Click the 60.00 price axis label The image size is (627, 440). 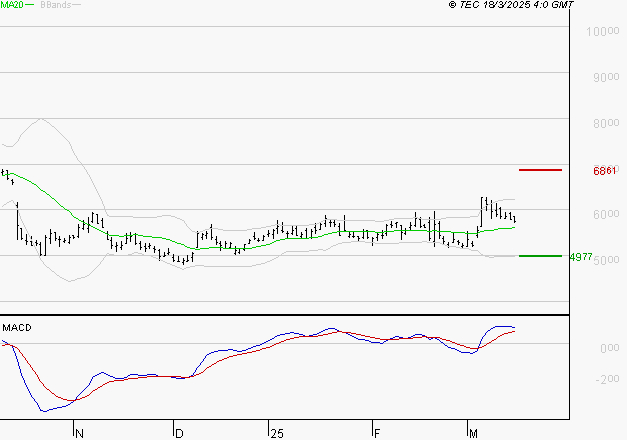pyautogui.click(x=606, y=214)
